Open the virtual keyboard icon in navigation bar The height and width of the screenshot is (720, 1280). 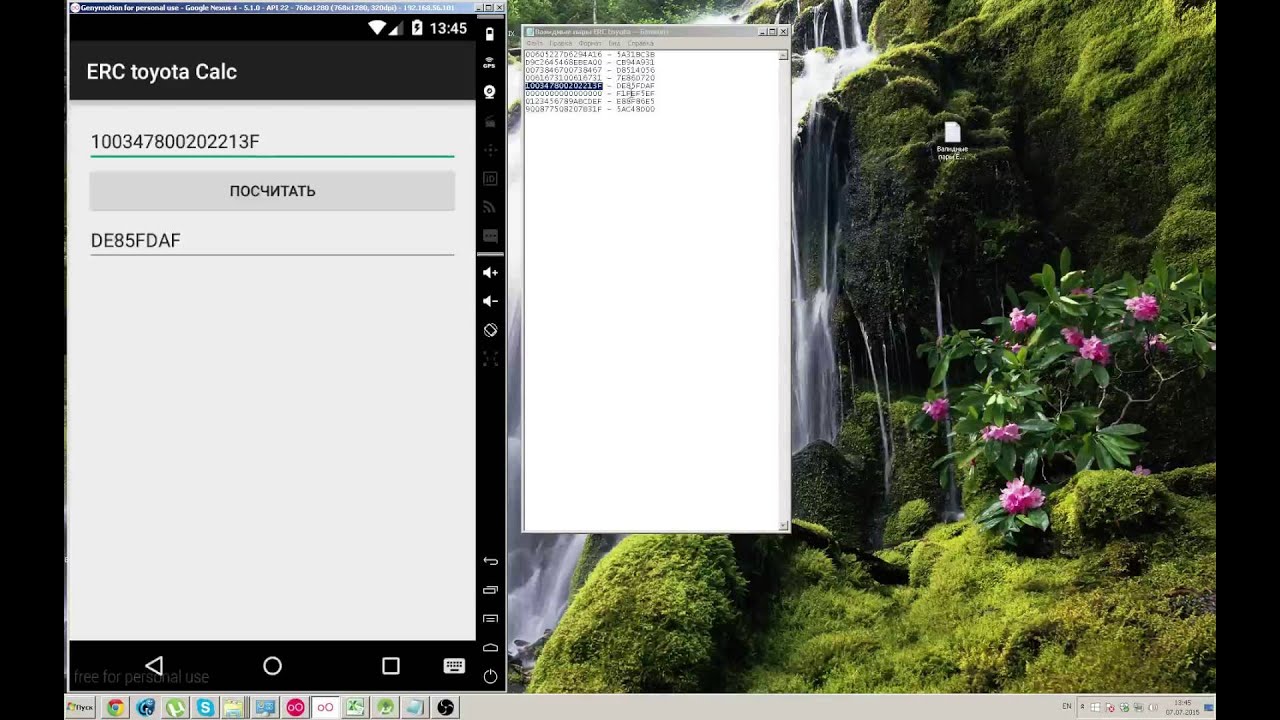(x=454, y=666)
